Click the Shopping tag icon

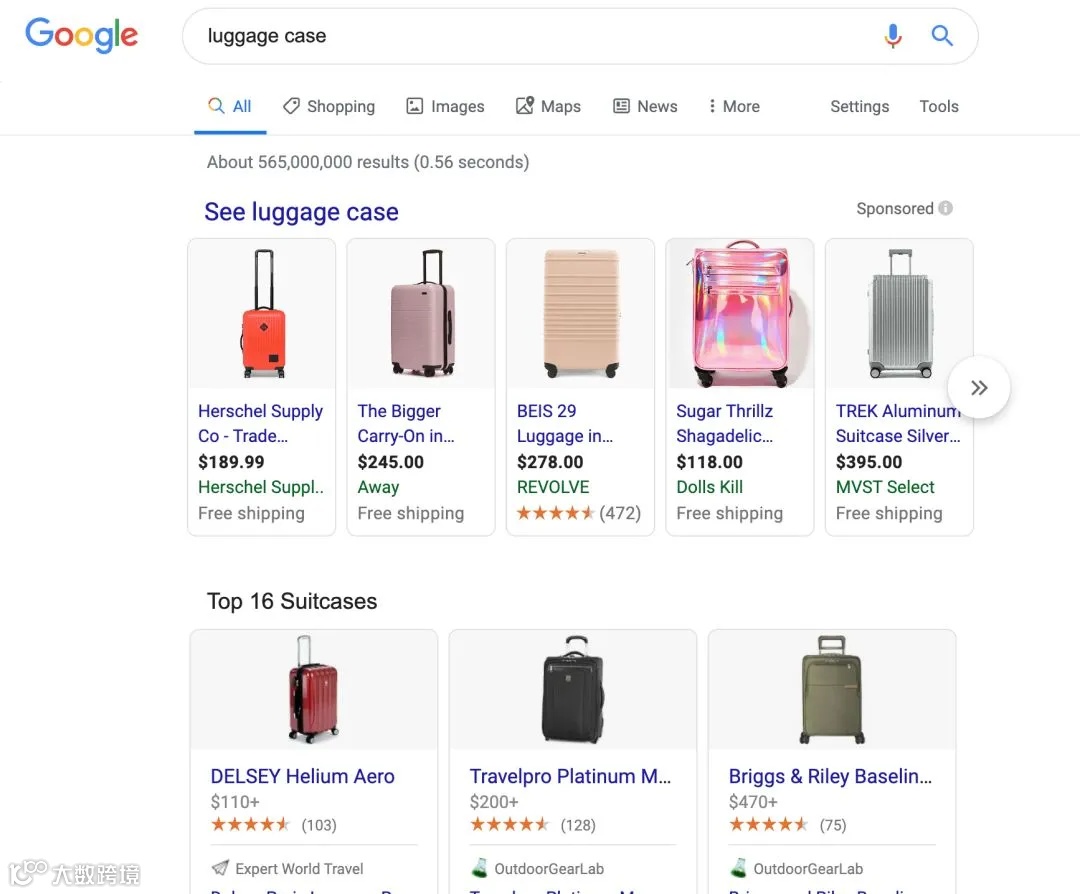(x=291, y=106)
